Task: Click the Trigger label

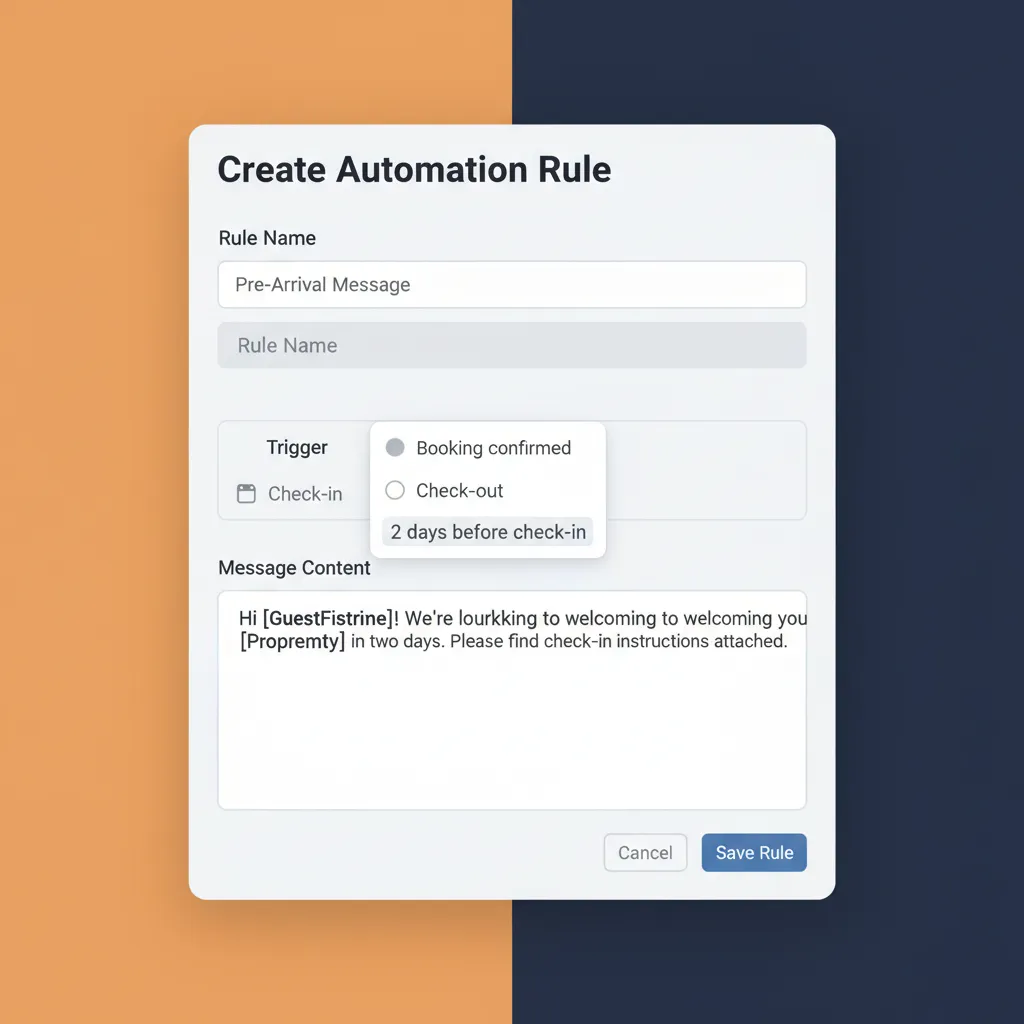Action: point(296,447)
